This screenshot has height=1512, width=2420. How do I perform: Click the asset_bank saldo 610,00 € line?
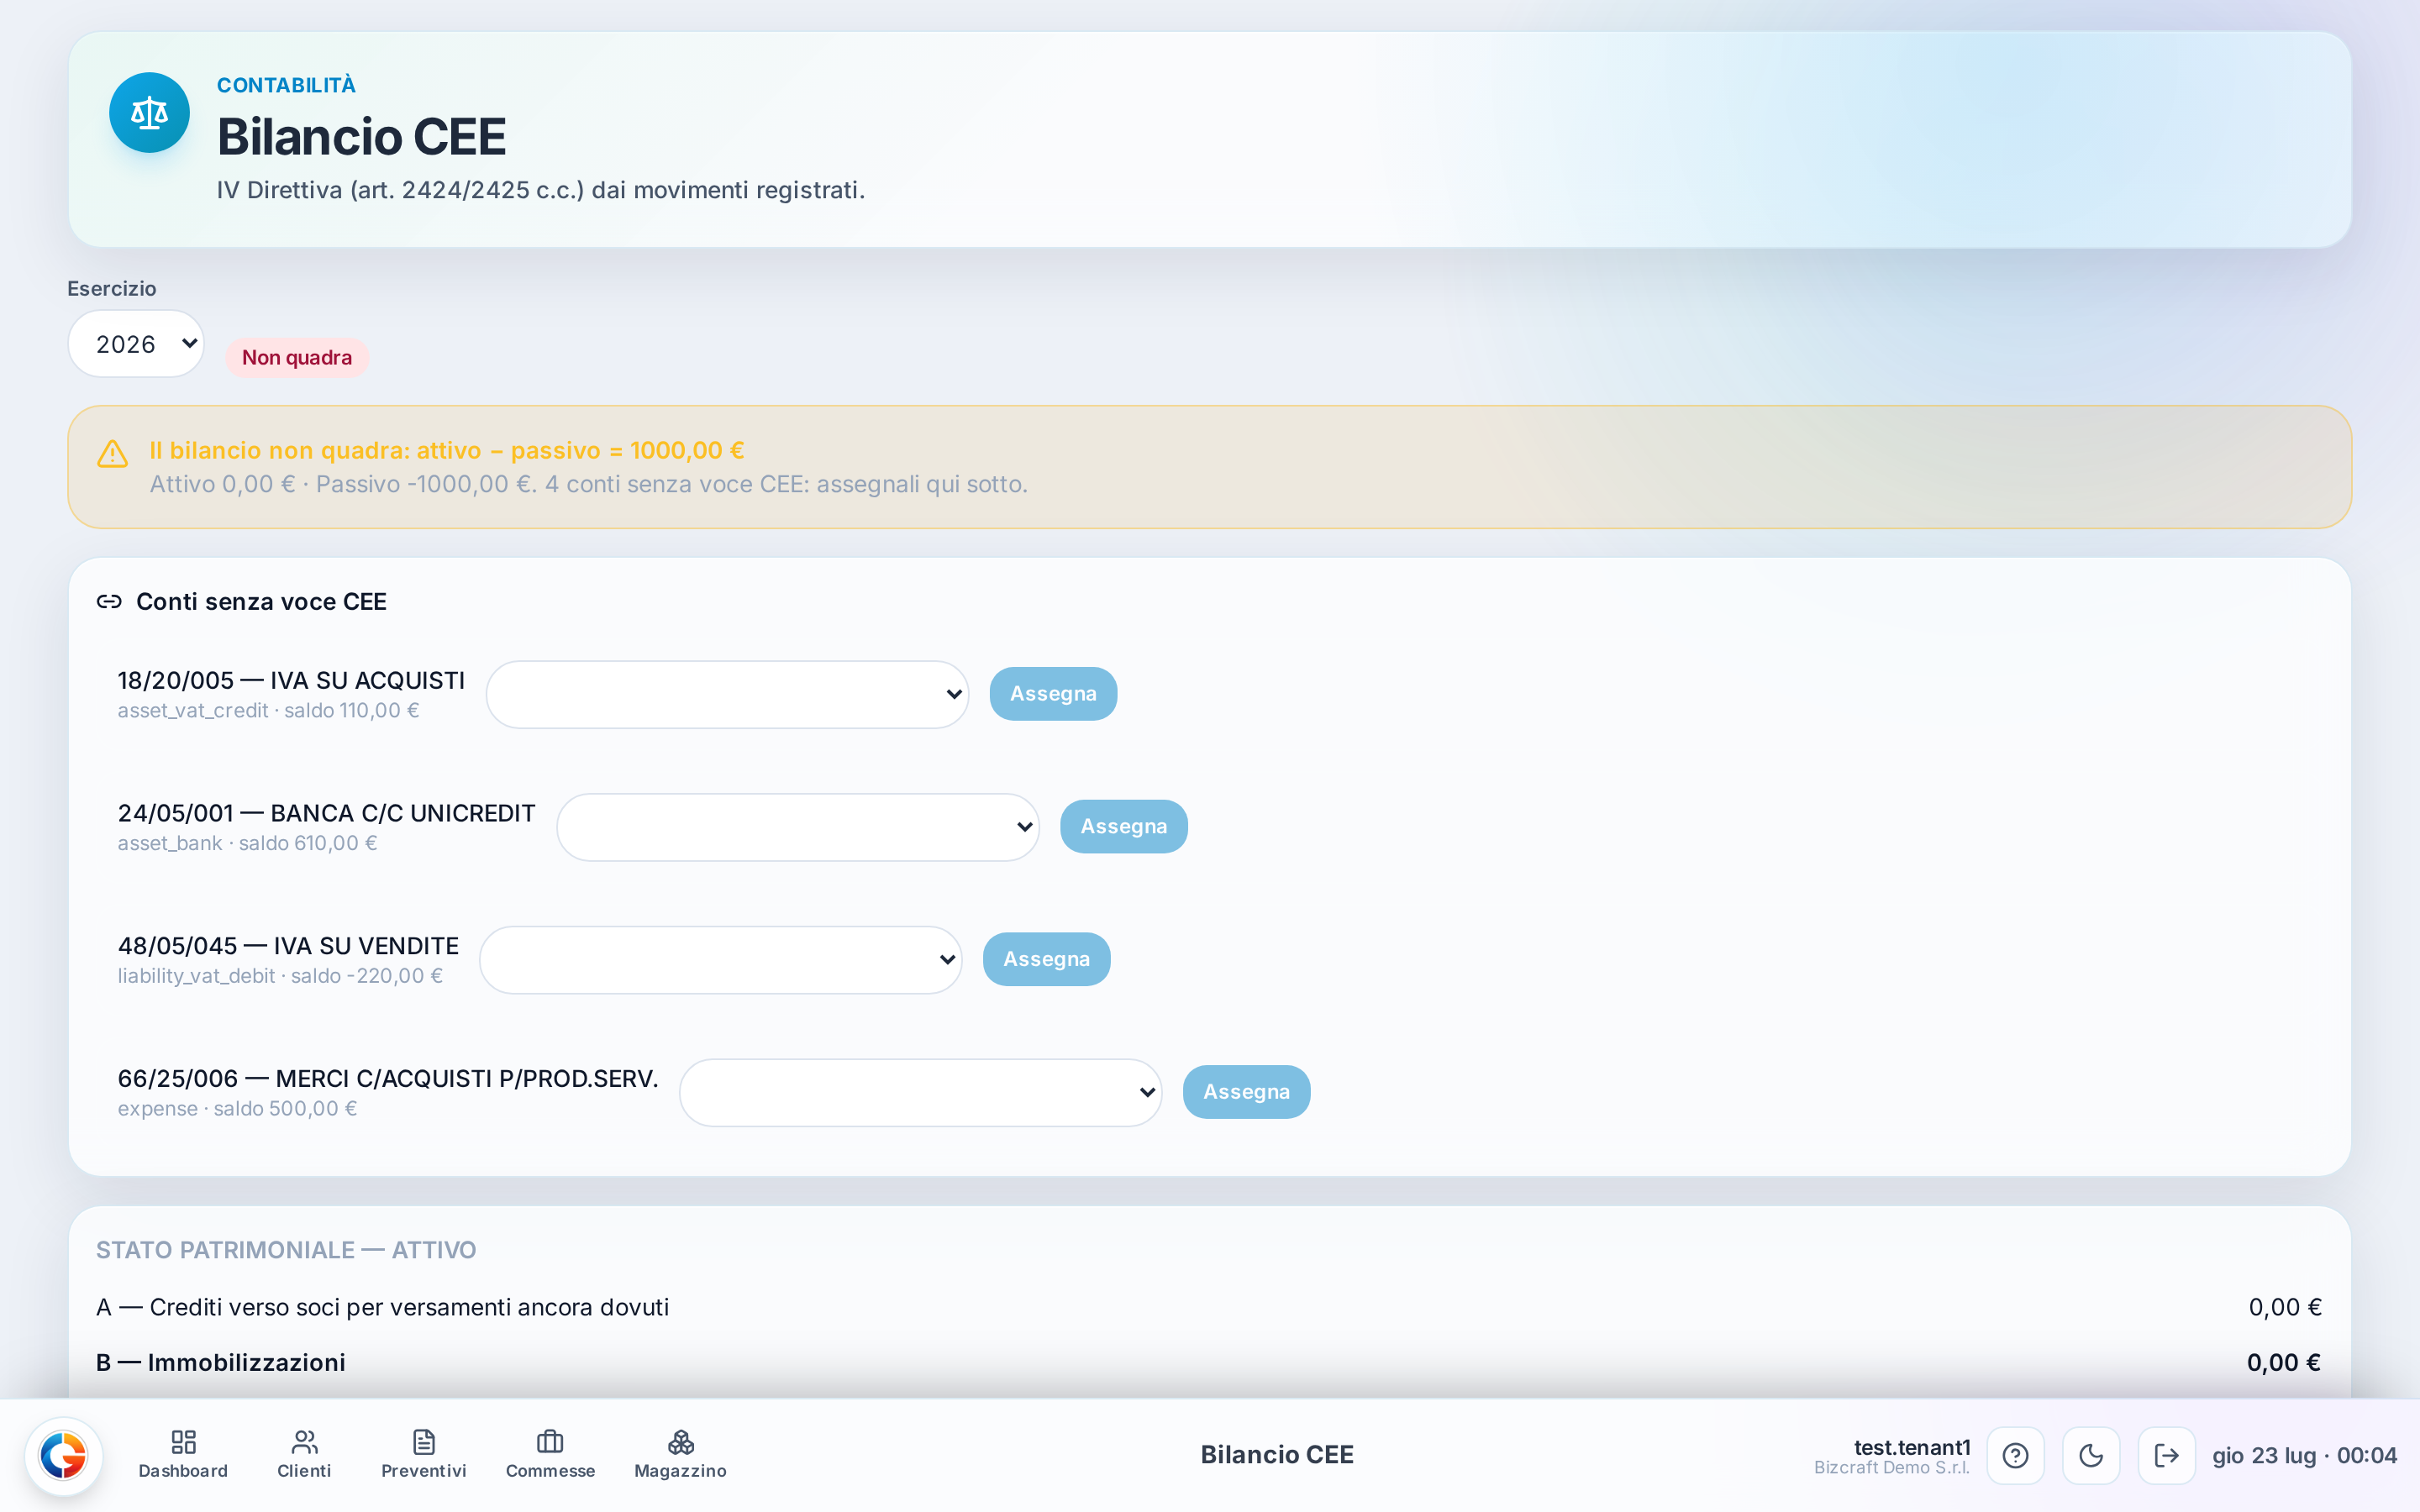[x=247, y=844]
